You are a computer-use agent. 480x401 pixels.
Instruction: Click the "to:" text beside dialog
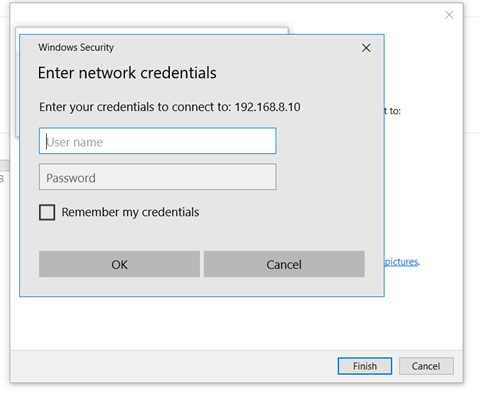pos(392,111)
